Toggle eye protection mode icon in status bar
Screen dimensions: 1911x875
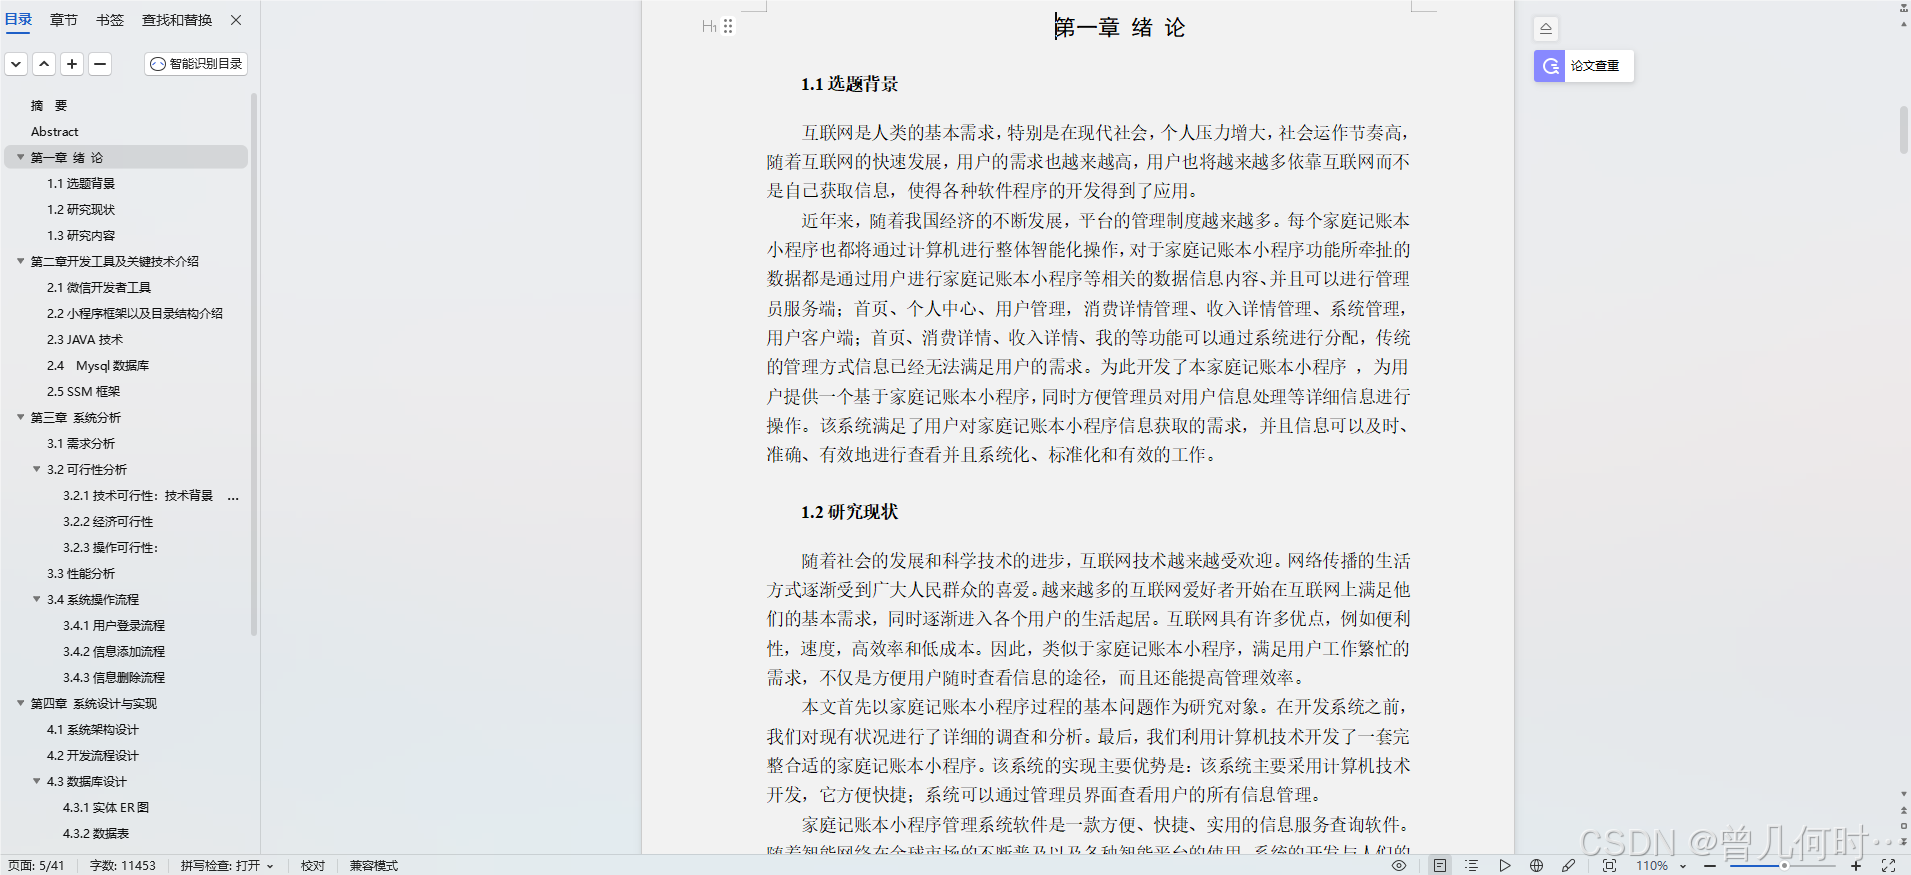point(1399,866)
